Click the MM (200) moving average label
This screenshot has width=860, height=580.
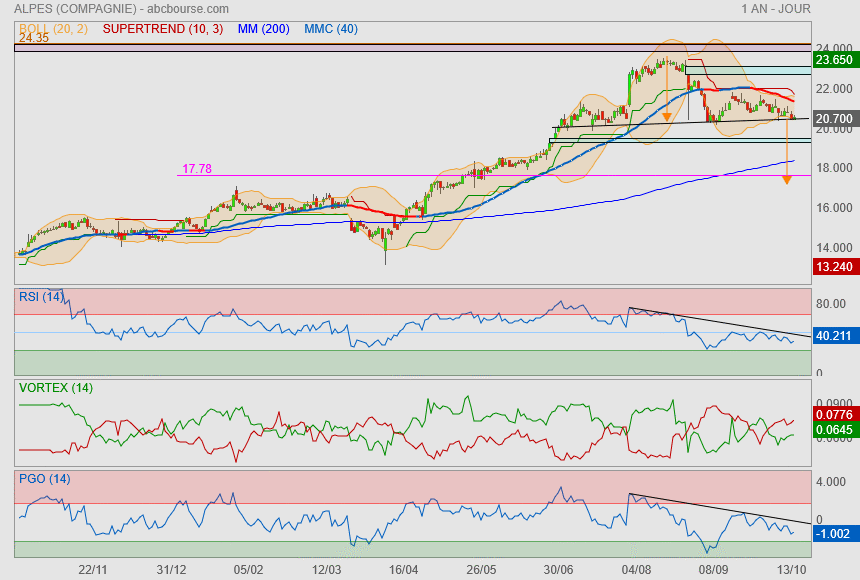[x=264, y=29]
